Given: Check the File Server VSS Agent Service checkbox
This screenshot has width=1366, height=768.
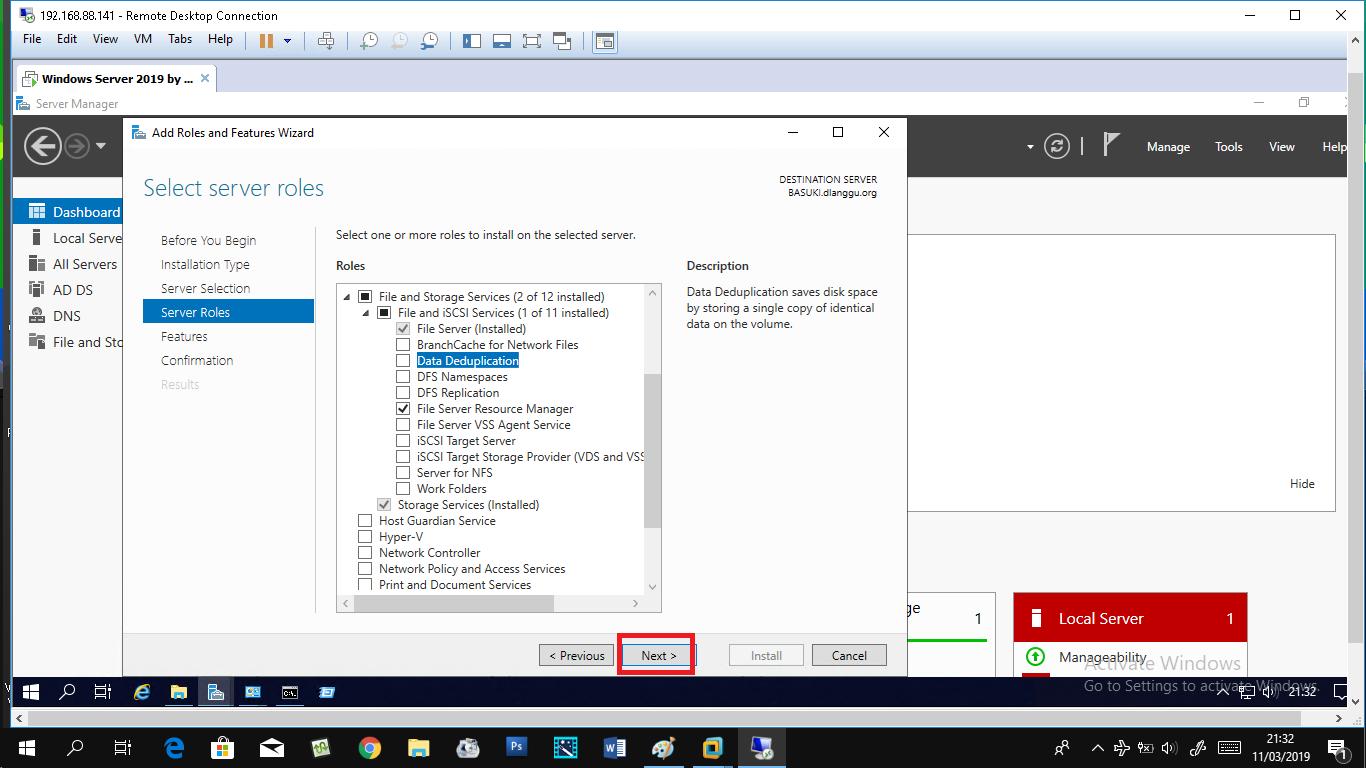Looking at the screenshot, I should point(403,425).
